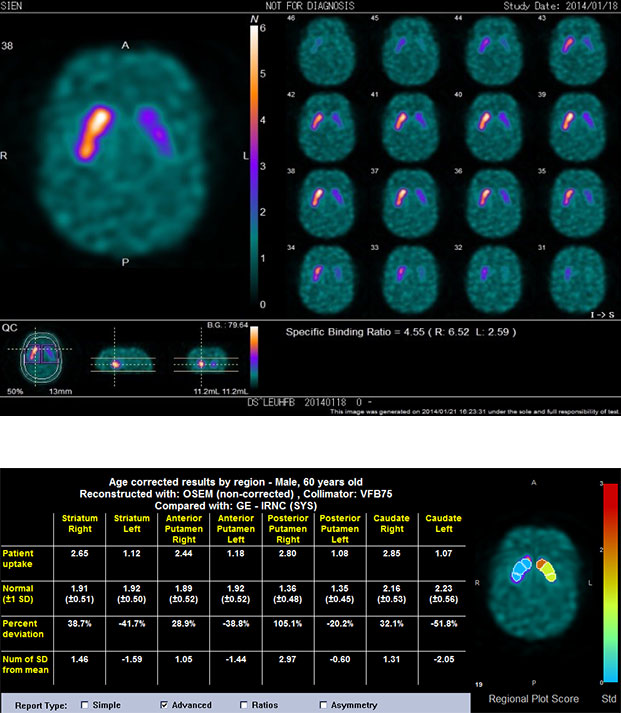Click Anterior Putamen Right column header
This screenshot has width=621, height=713.
[x=184, y=529]
